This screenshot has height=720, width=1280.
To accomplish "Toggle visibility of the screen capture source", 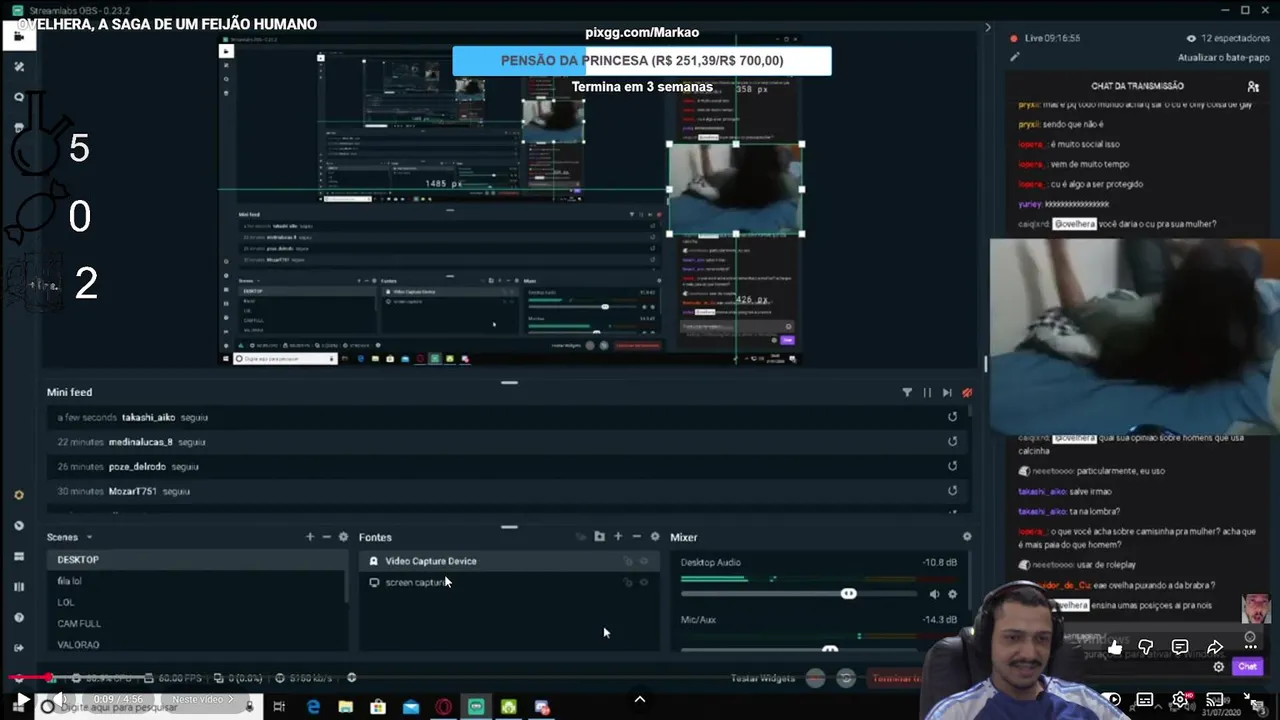I will click(644, 582).
